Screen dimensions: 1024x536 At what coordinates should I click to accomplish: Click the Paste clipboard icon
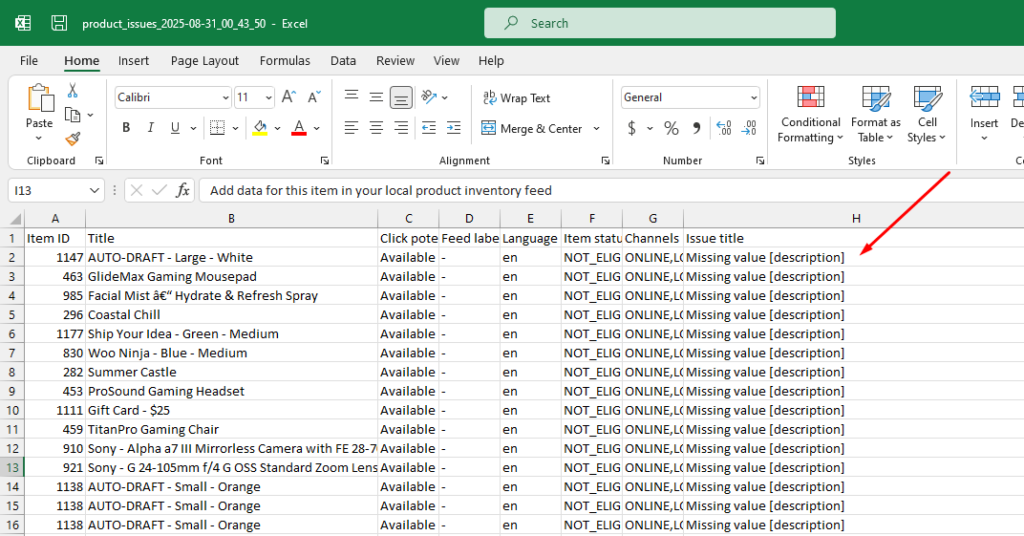tap(40, 99)
